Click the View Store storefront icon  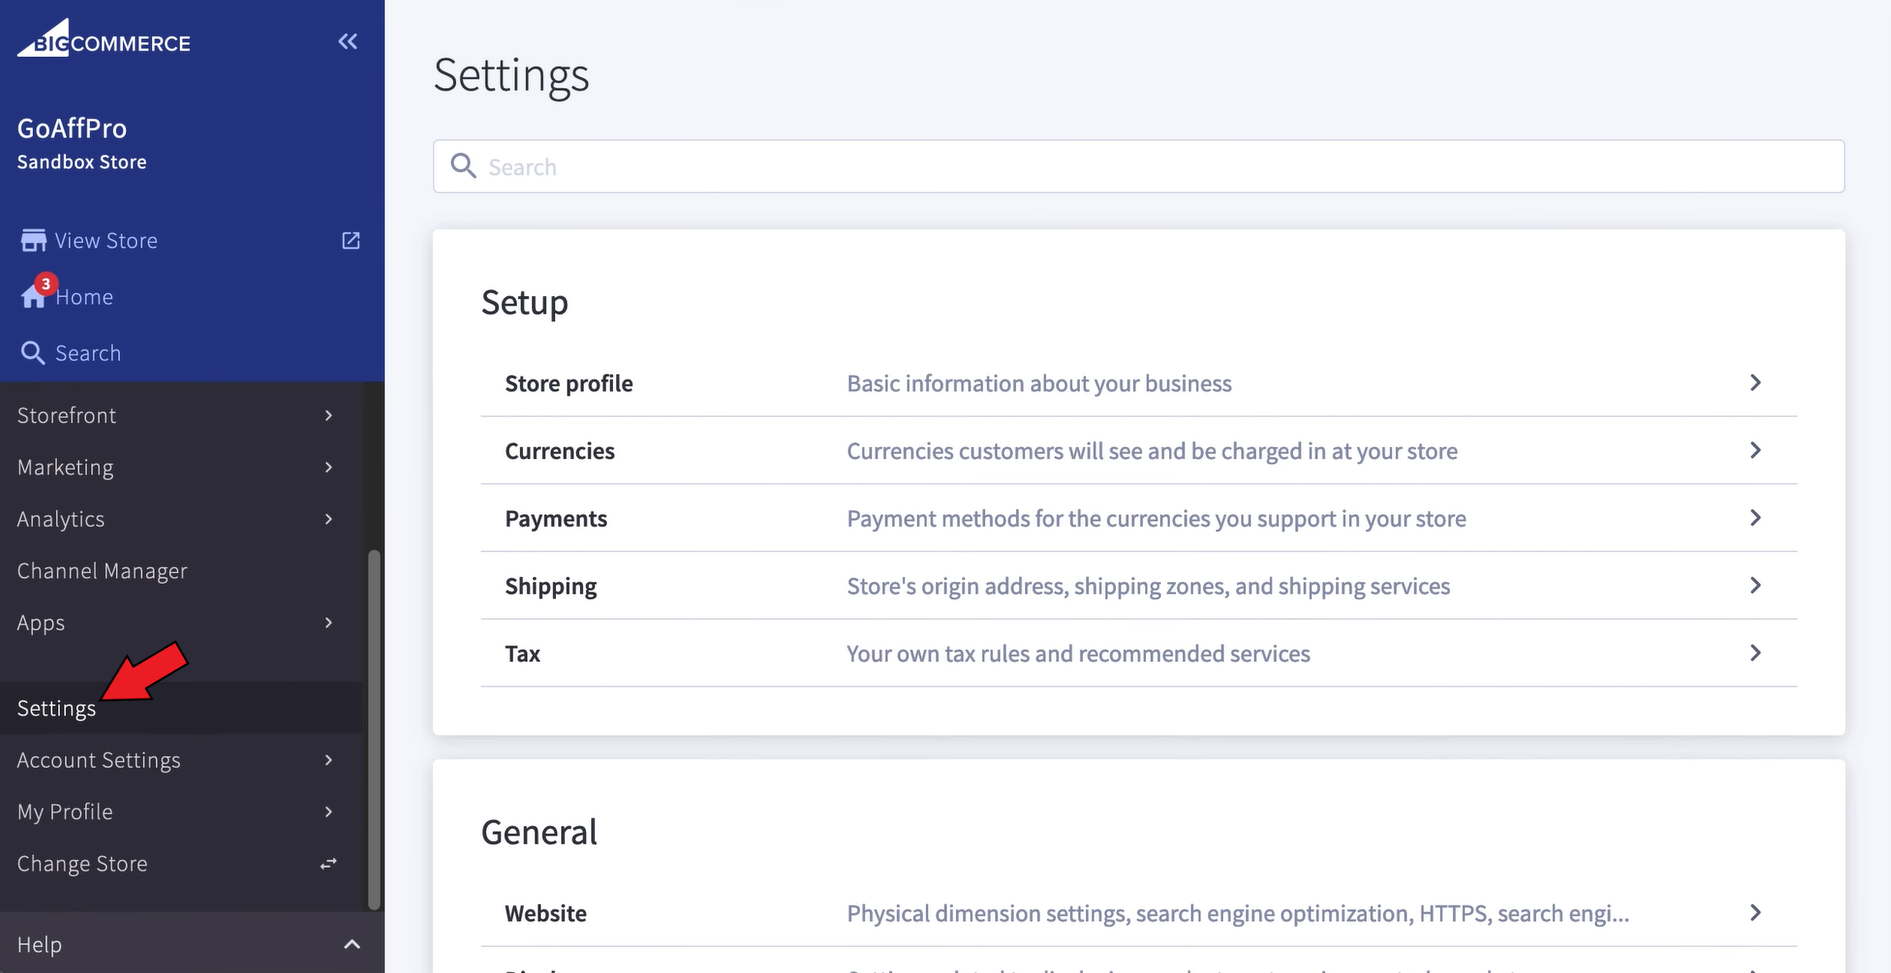click(33, 241)
